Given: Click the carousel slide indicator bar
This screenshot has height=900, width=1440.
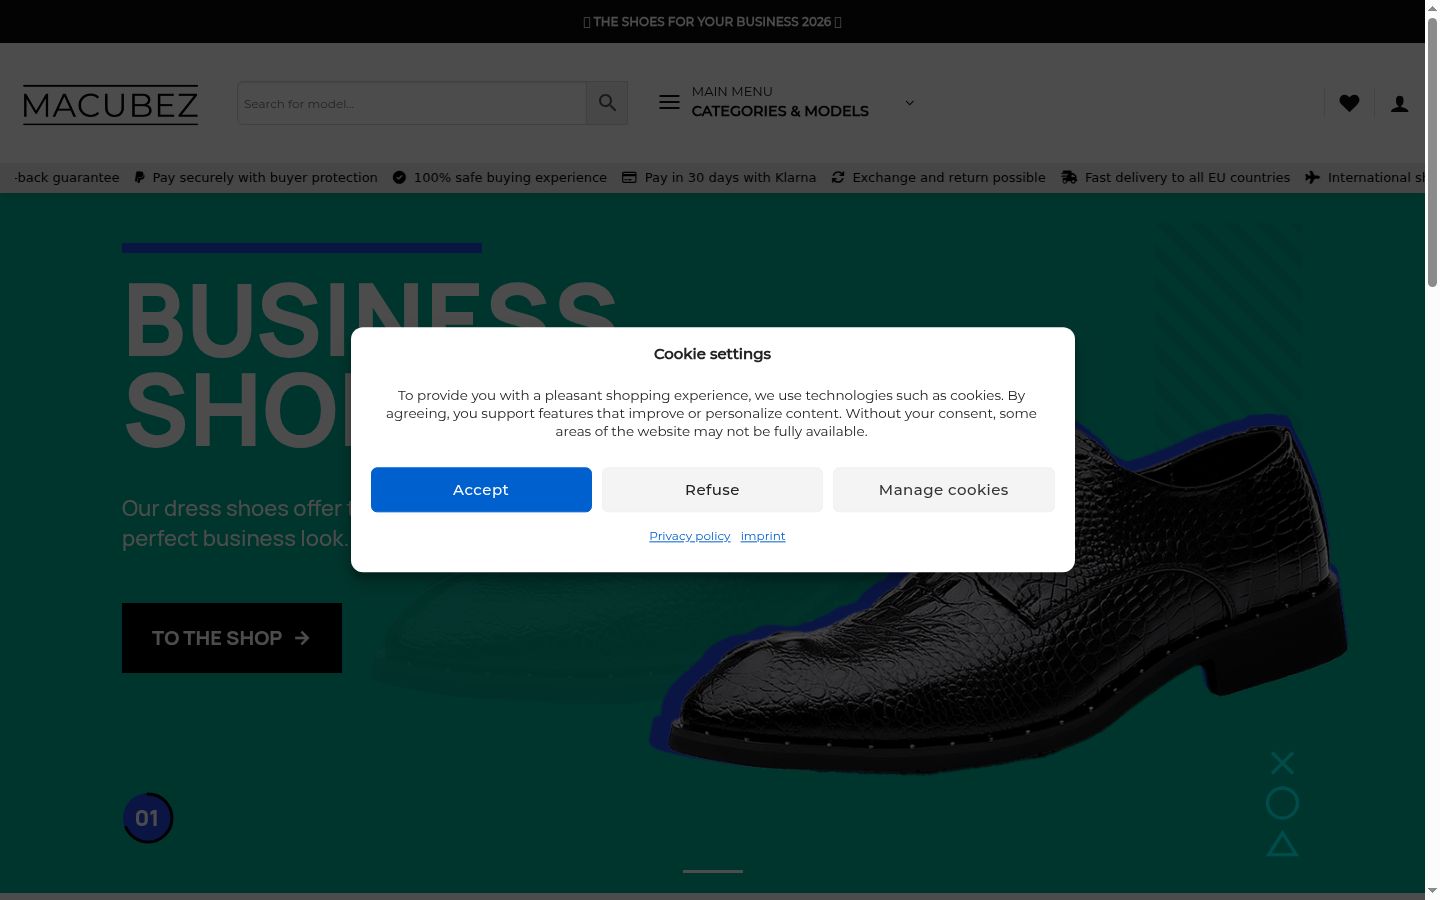Looking at the screenshot, I should [x=713, y=871].
